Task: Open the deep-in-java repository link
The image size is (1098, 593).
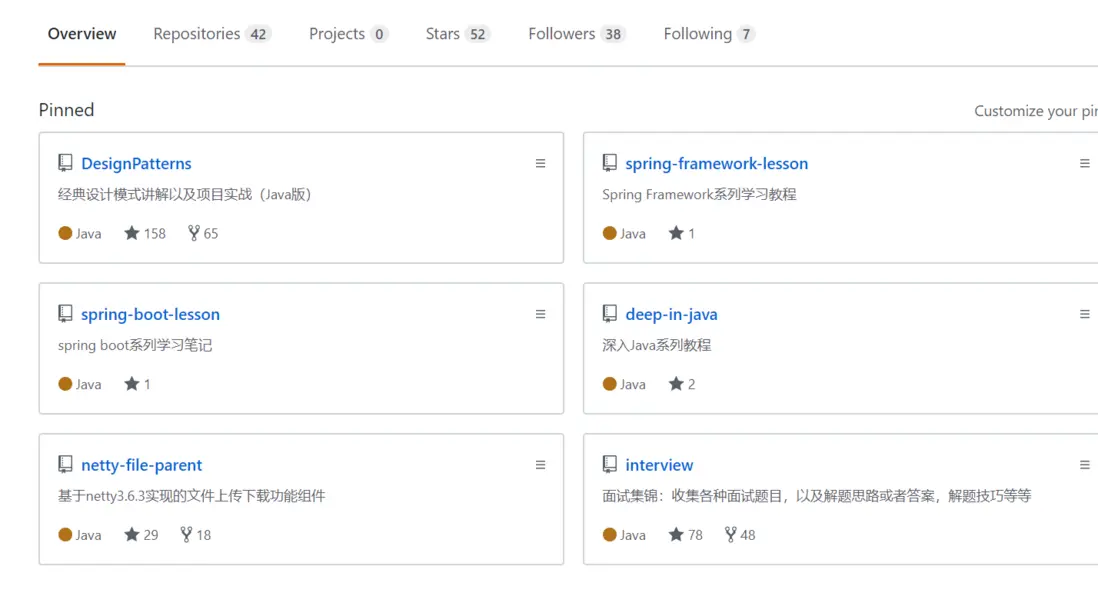Action: [x=672, y=314]
